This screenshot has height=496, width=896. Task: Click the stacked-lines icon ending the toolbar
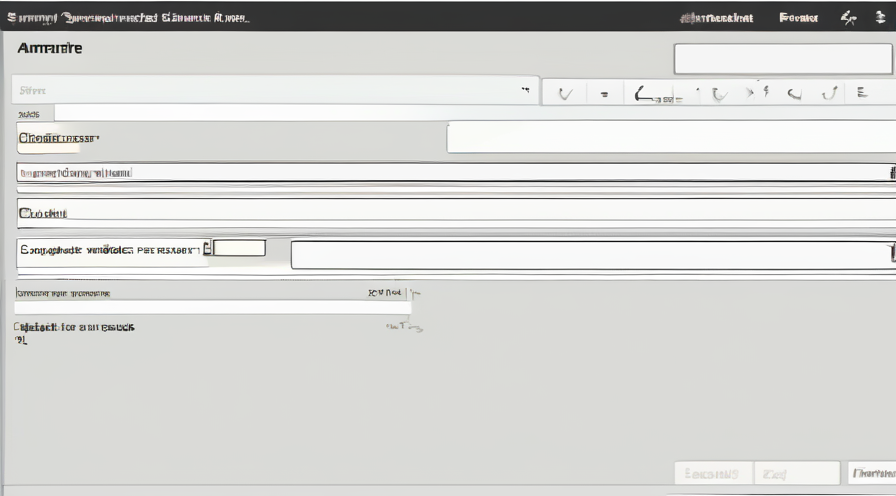[x=860, y=93]
